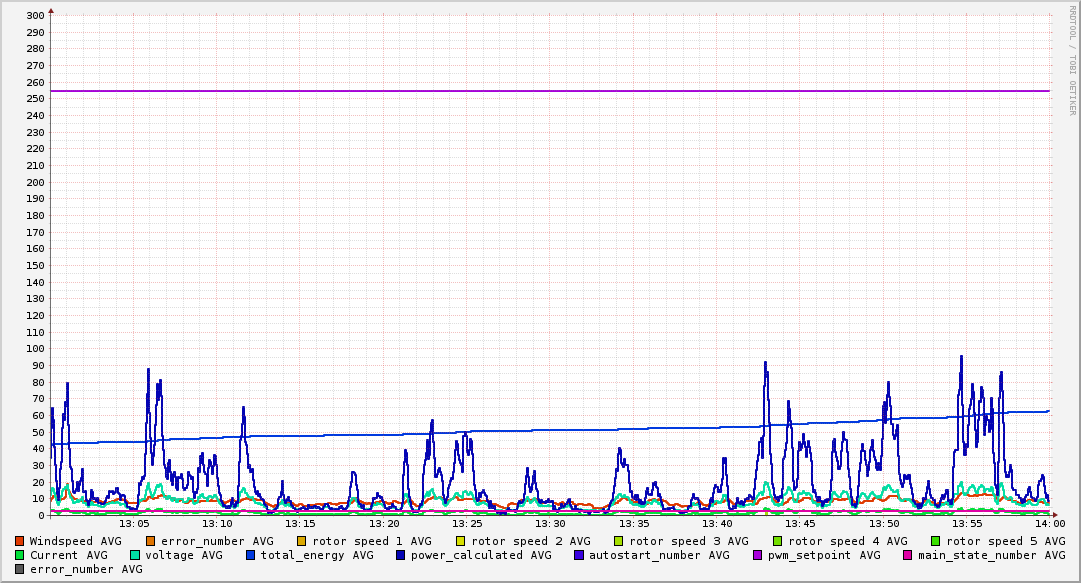
Task: Click the magenta main_state_number AVG swatch
Action: pos(907,555)
